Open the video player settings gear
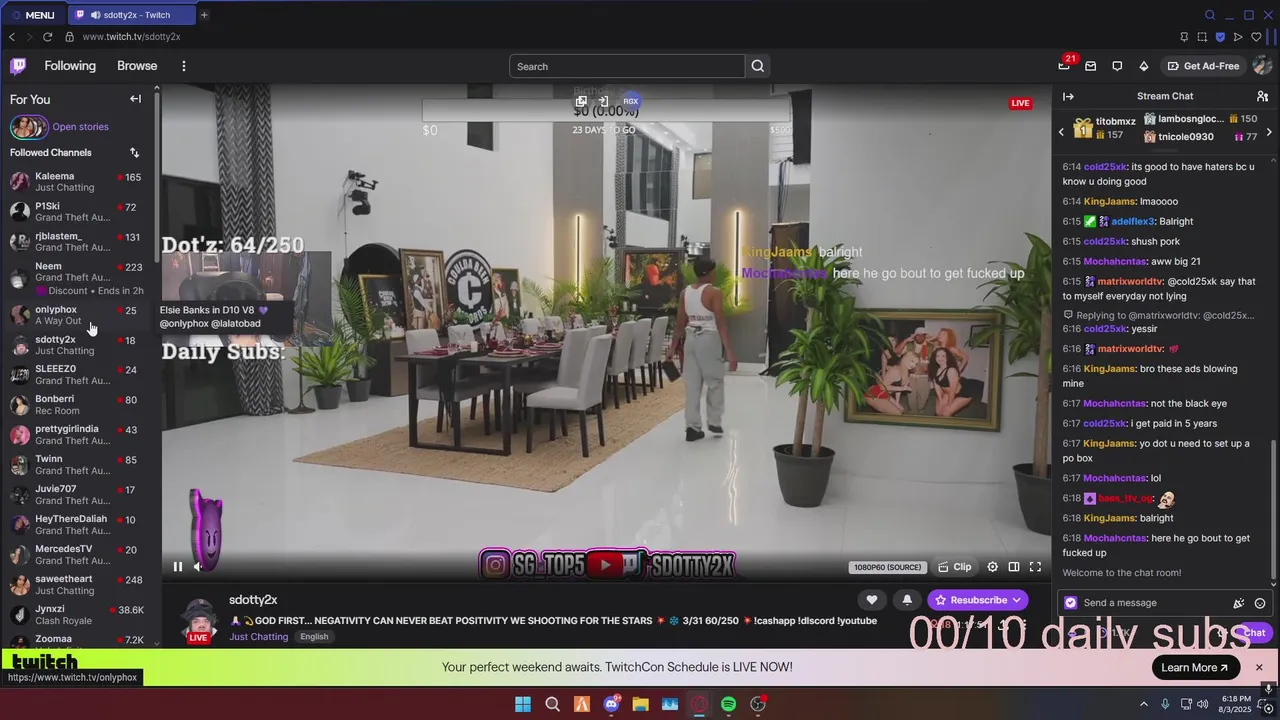Screen dimensions: 1280x720 pos(992,567)
